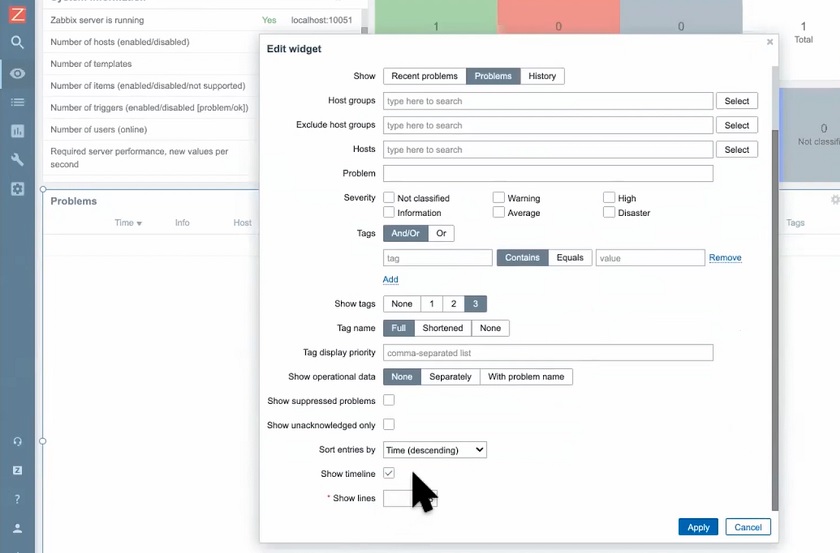Choose And/Or tags mode
The image size is (840, 553).
point(406,233)
